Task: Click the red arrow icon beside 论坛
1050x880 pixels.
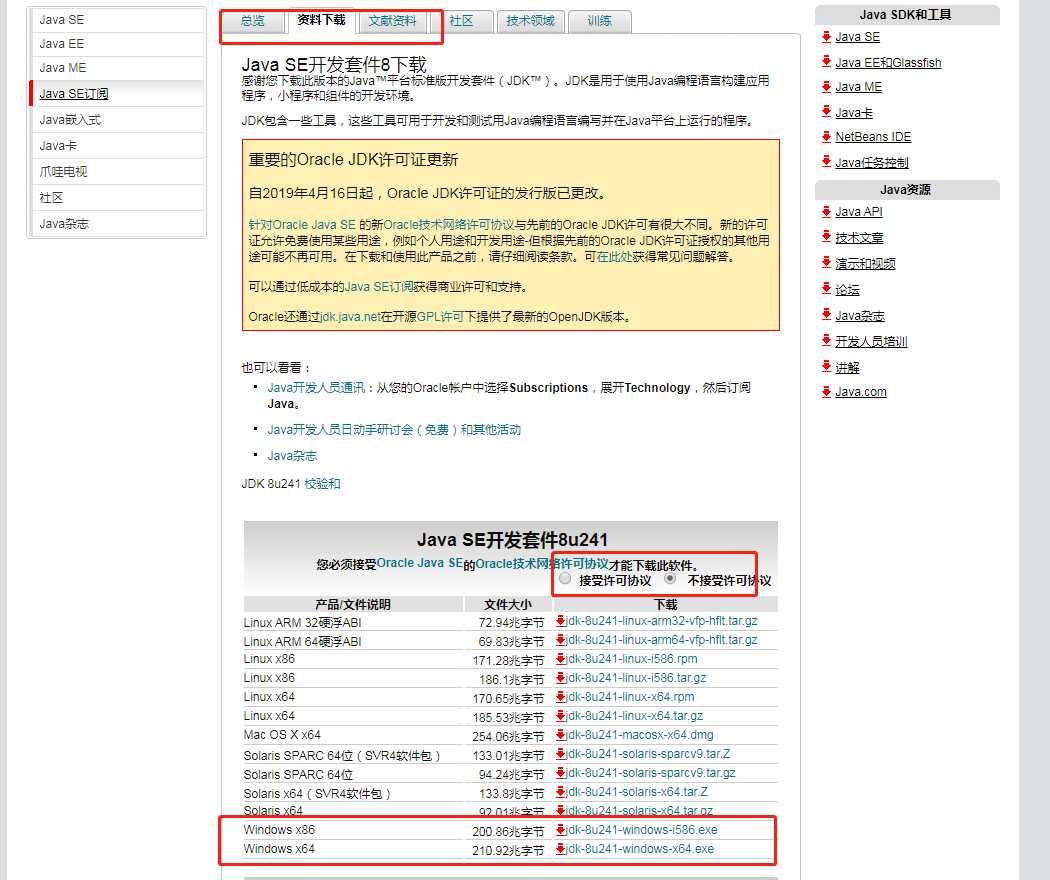Action: tap(826, 289)
